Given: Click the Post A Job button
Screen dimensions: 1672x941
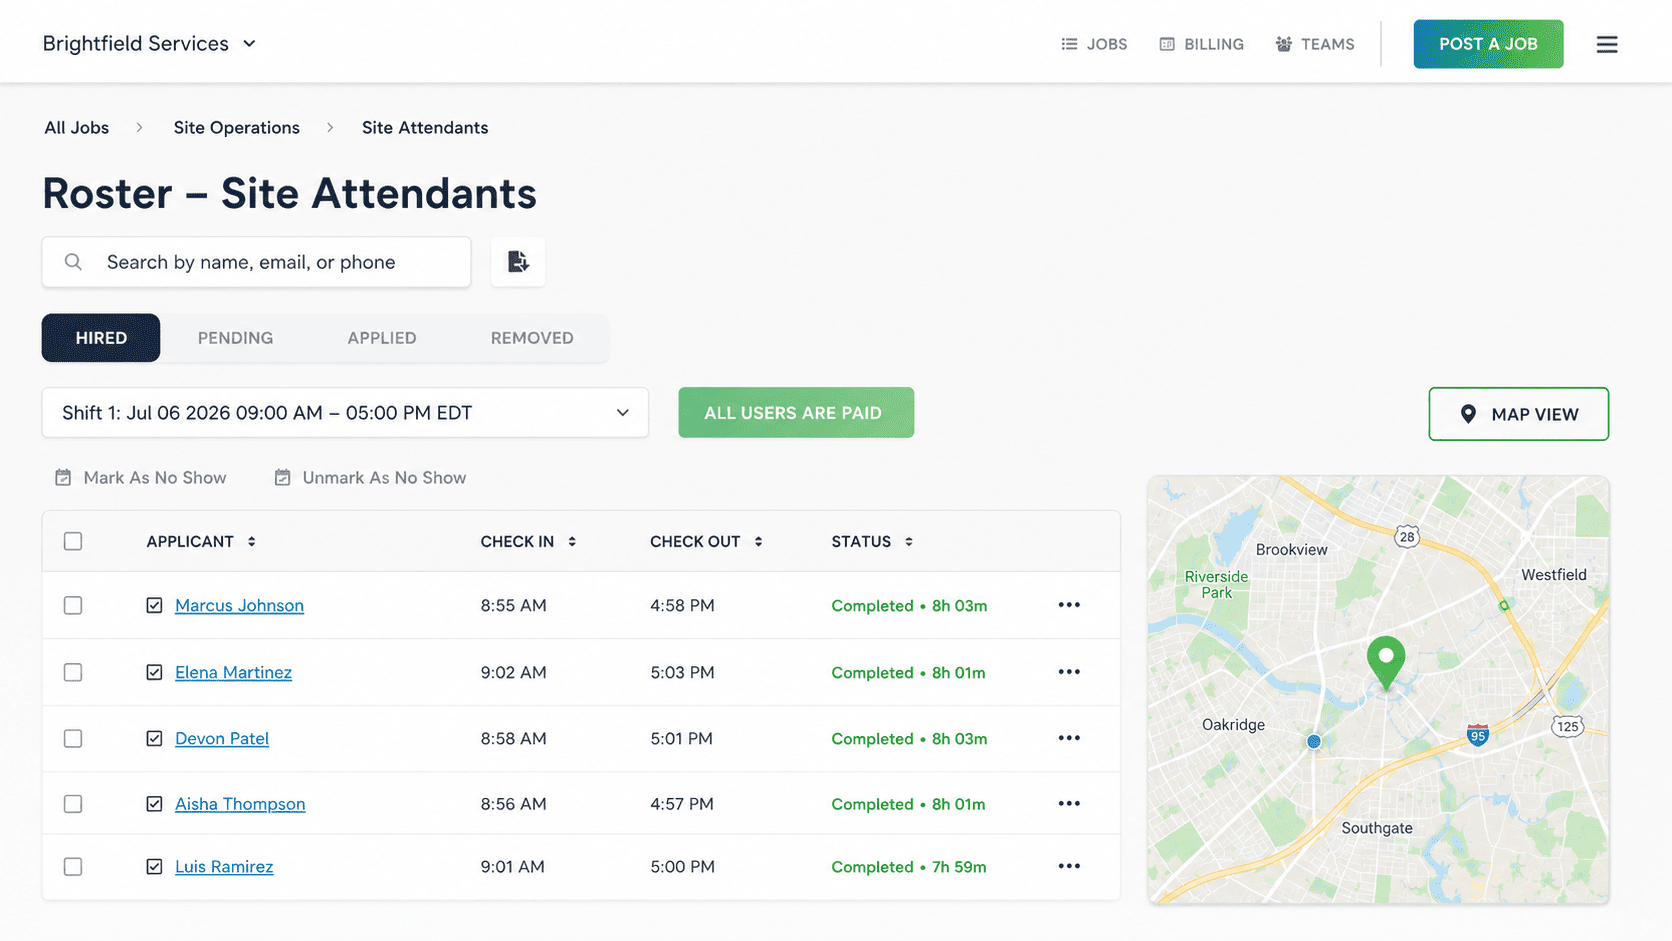Looking at the screenshot, I should (1488, 44).
